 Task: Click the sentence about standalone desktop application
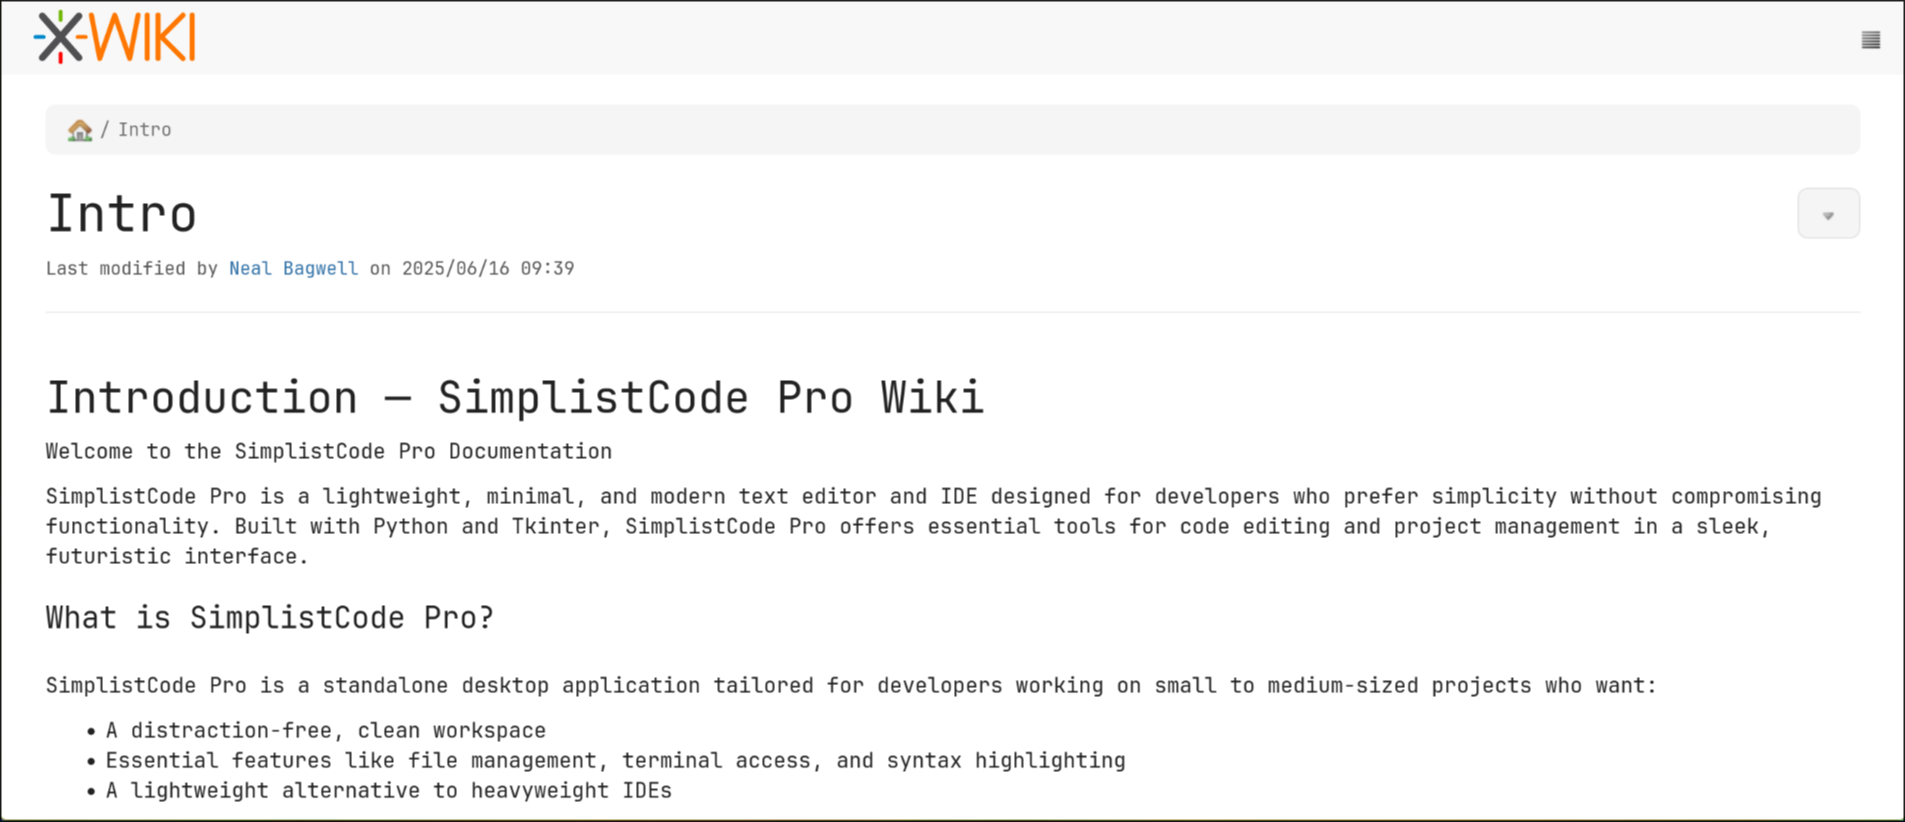click(x=851, y=685)
